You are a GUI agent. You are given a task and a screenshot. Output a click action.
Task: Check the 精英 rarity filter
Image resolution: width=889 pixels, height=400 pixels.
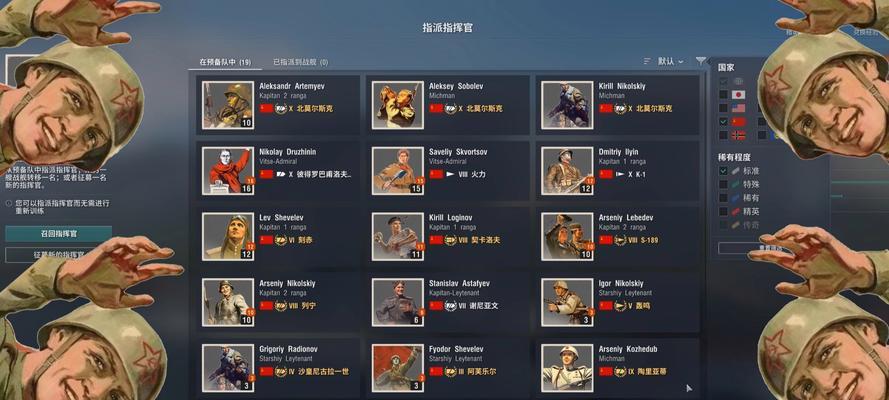pos(723,211)
